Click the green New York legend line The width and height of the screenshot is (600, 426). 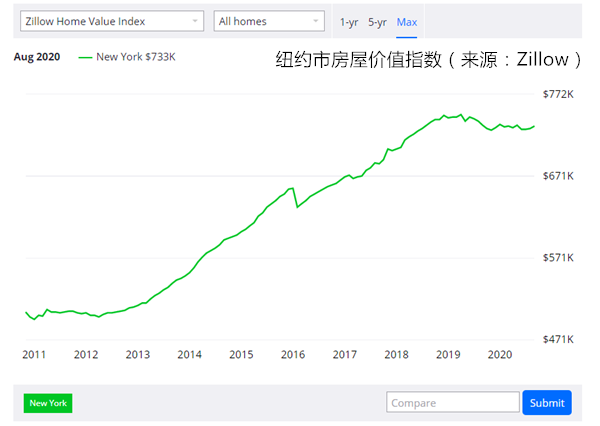tap(85, 57)
